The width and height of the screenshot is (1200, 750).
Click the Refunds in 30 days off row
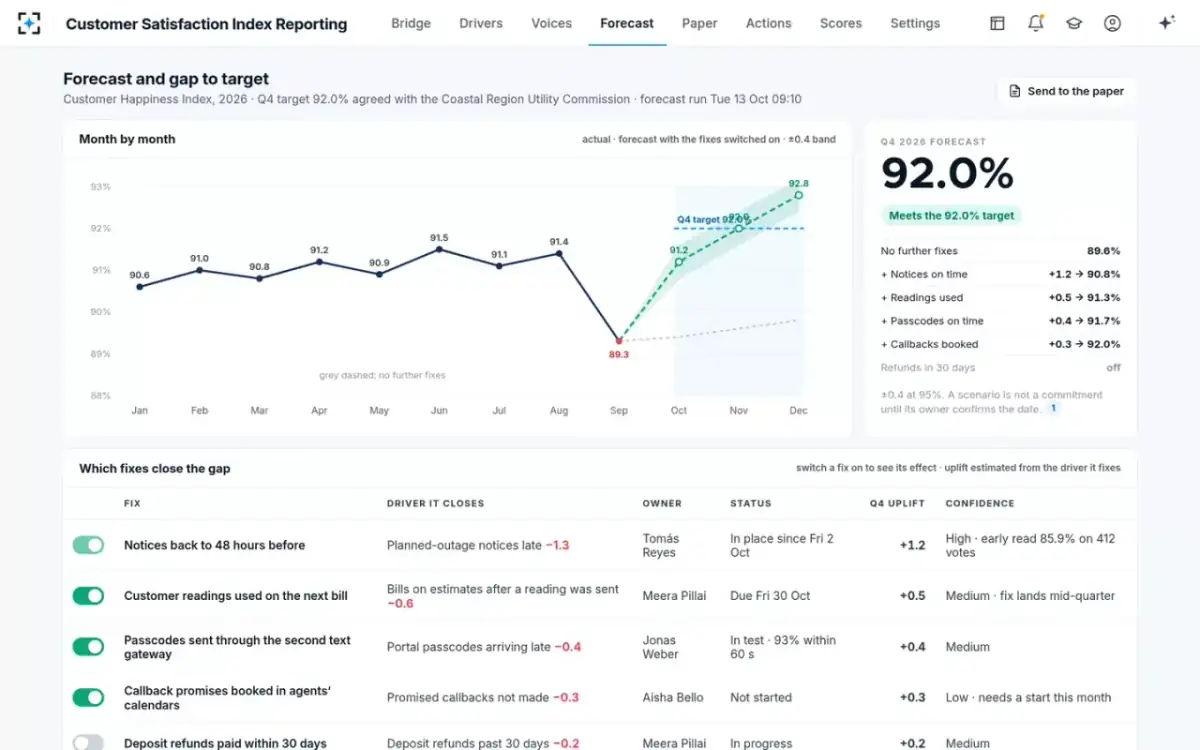(x=1000, y=368)
